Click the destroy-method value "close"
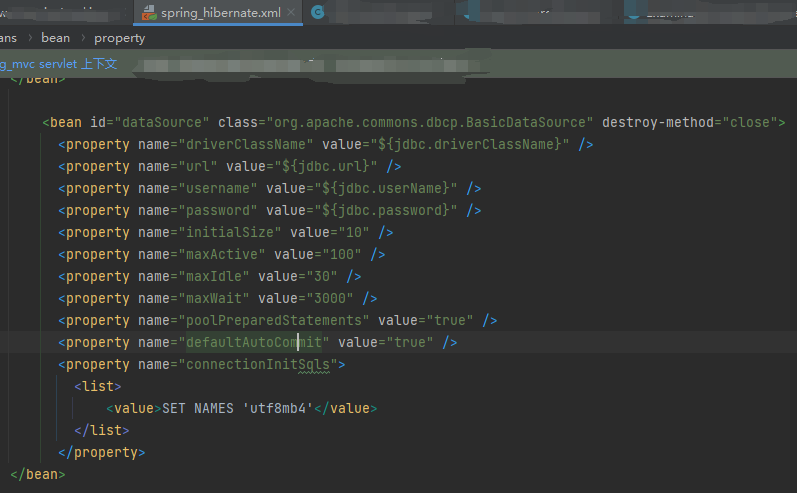The height and width of the screenshot is (493, 797). pos(750,122)
